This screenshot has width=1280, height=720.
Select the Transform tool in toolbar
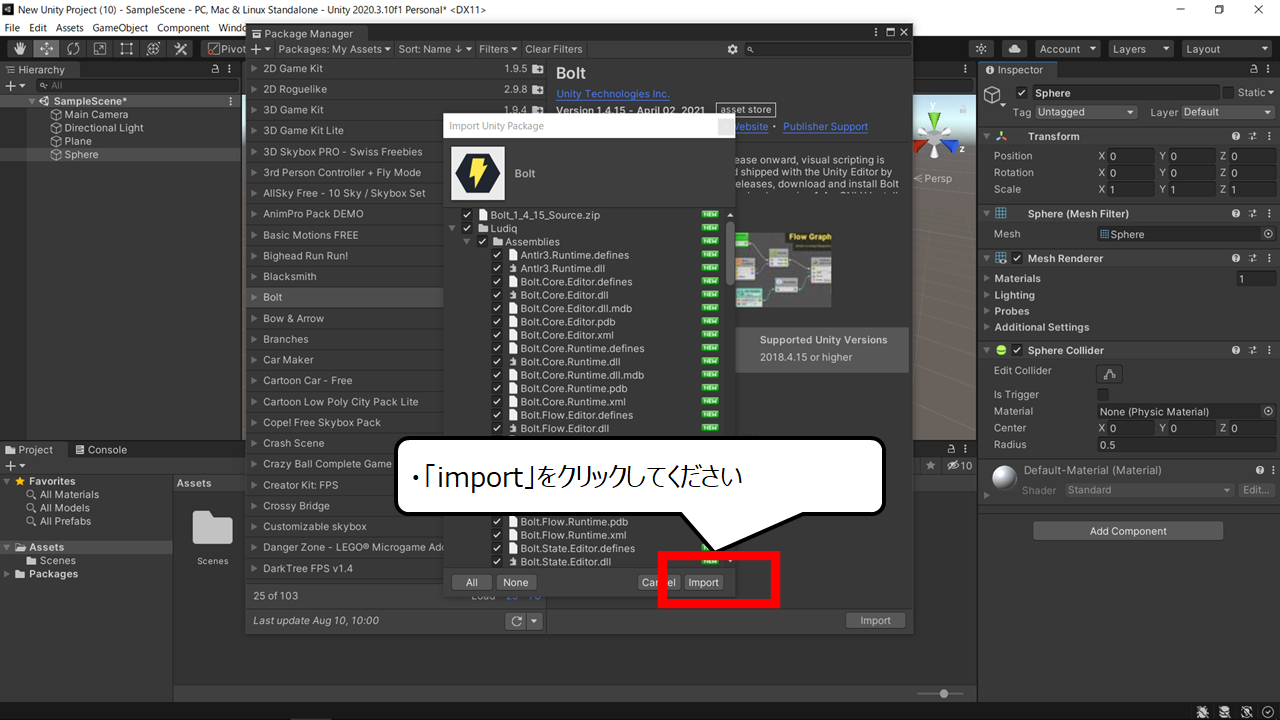pyautogui.click(x=154, y=49)
